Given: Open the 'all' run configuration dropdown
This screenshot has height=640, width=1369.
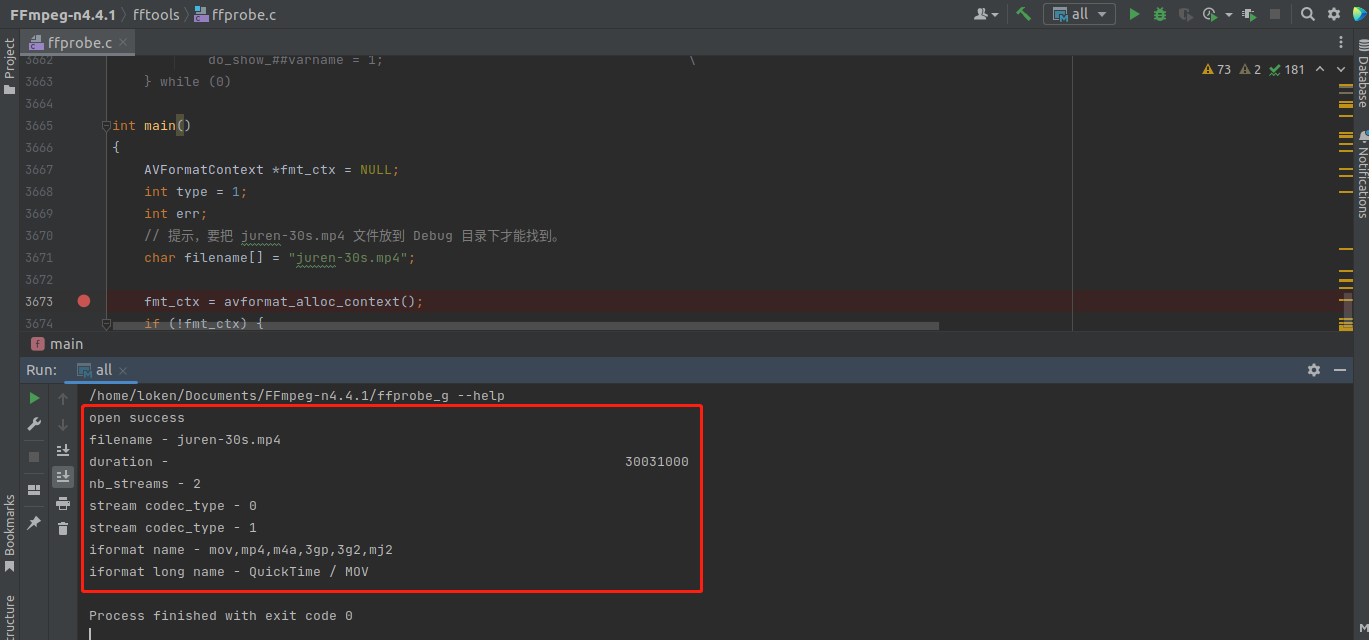Looking at the screenshot, I should (1079, 14).
